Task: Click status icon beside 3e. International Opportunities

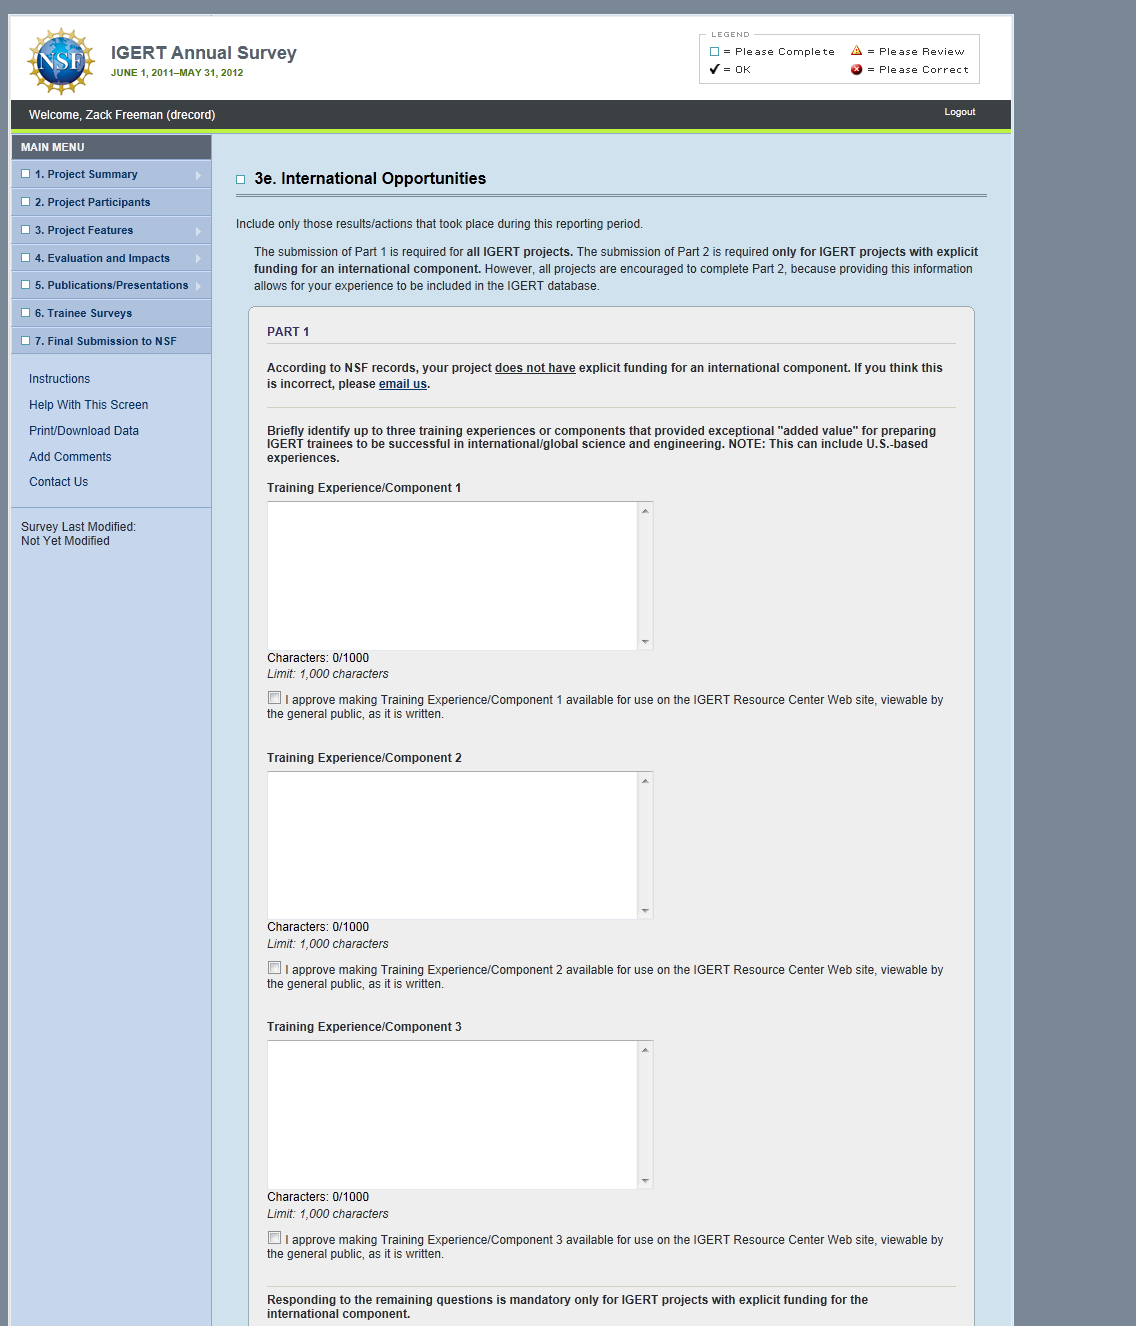Action: click(x=240, y=180)
